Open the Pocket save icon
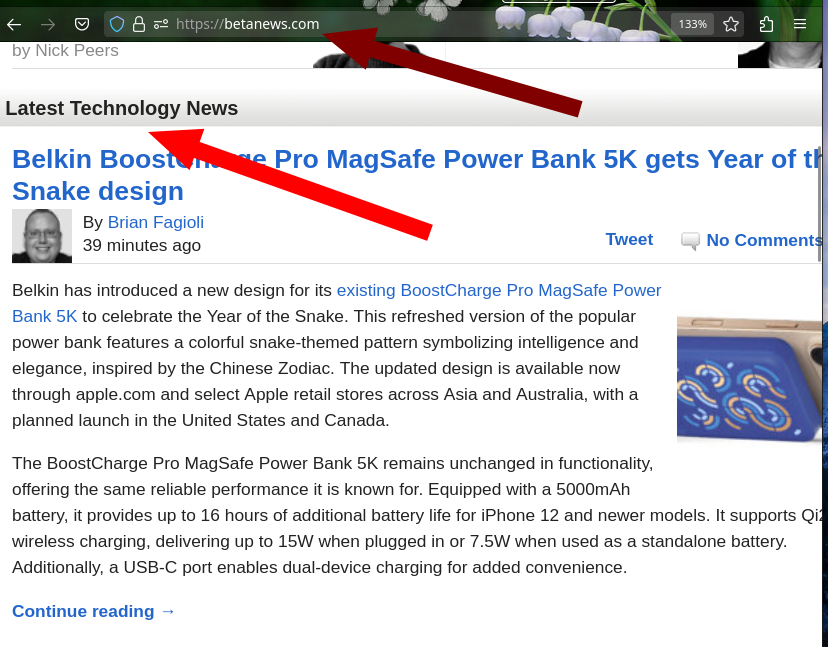The height and width of the screenshot is (647, 828). pyautogui.click(x=83, y=24)
